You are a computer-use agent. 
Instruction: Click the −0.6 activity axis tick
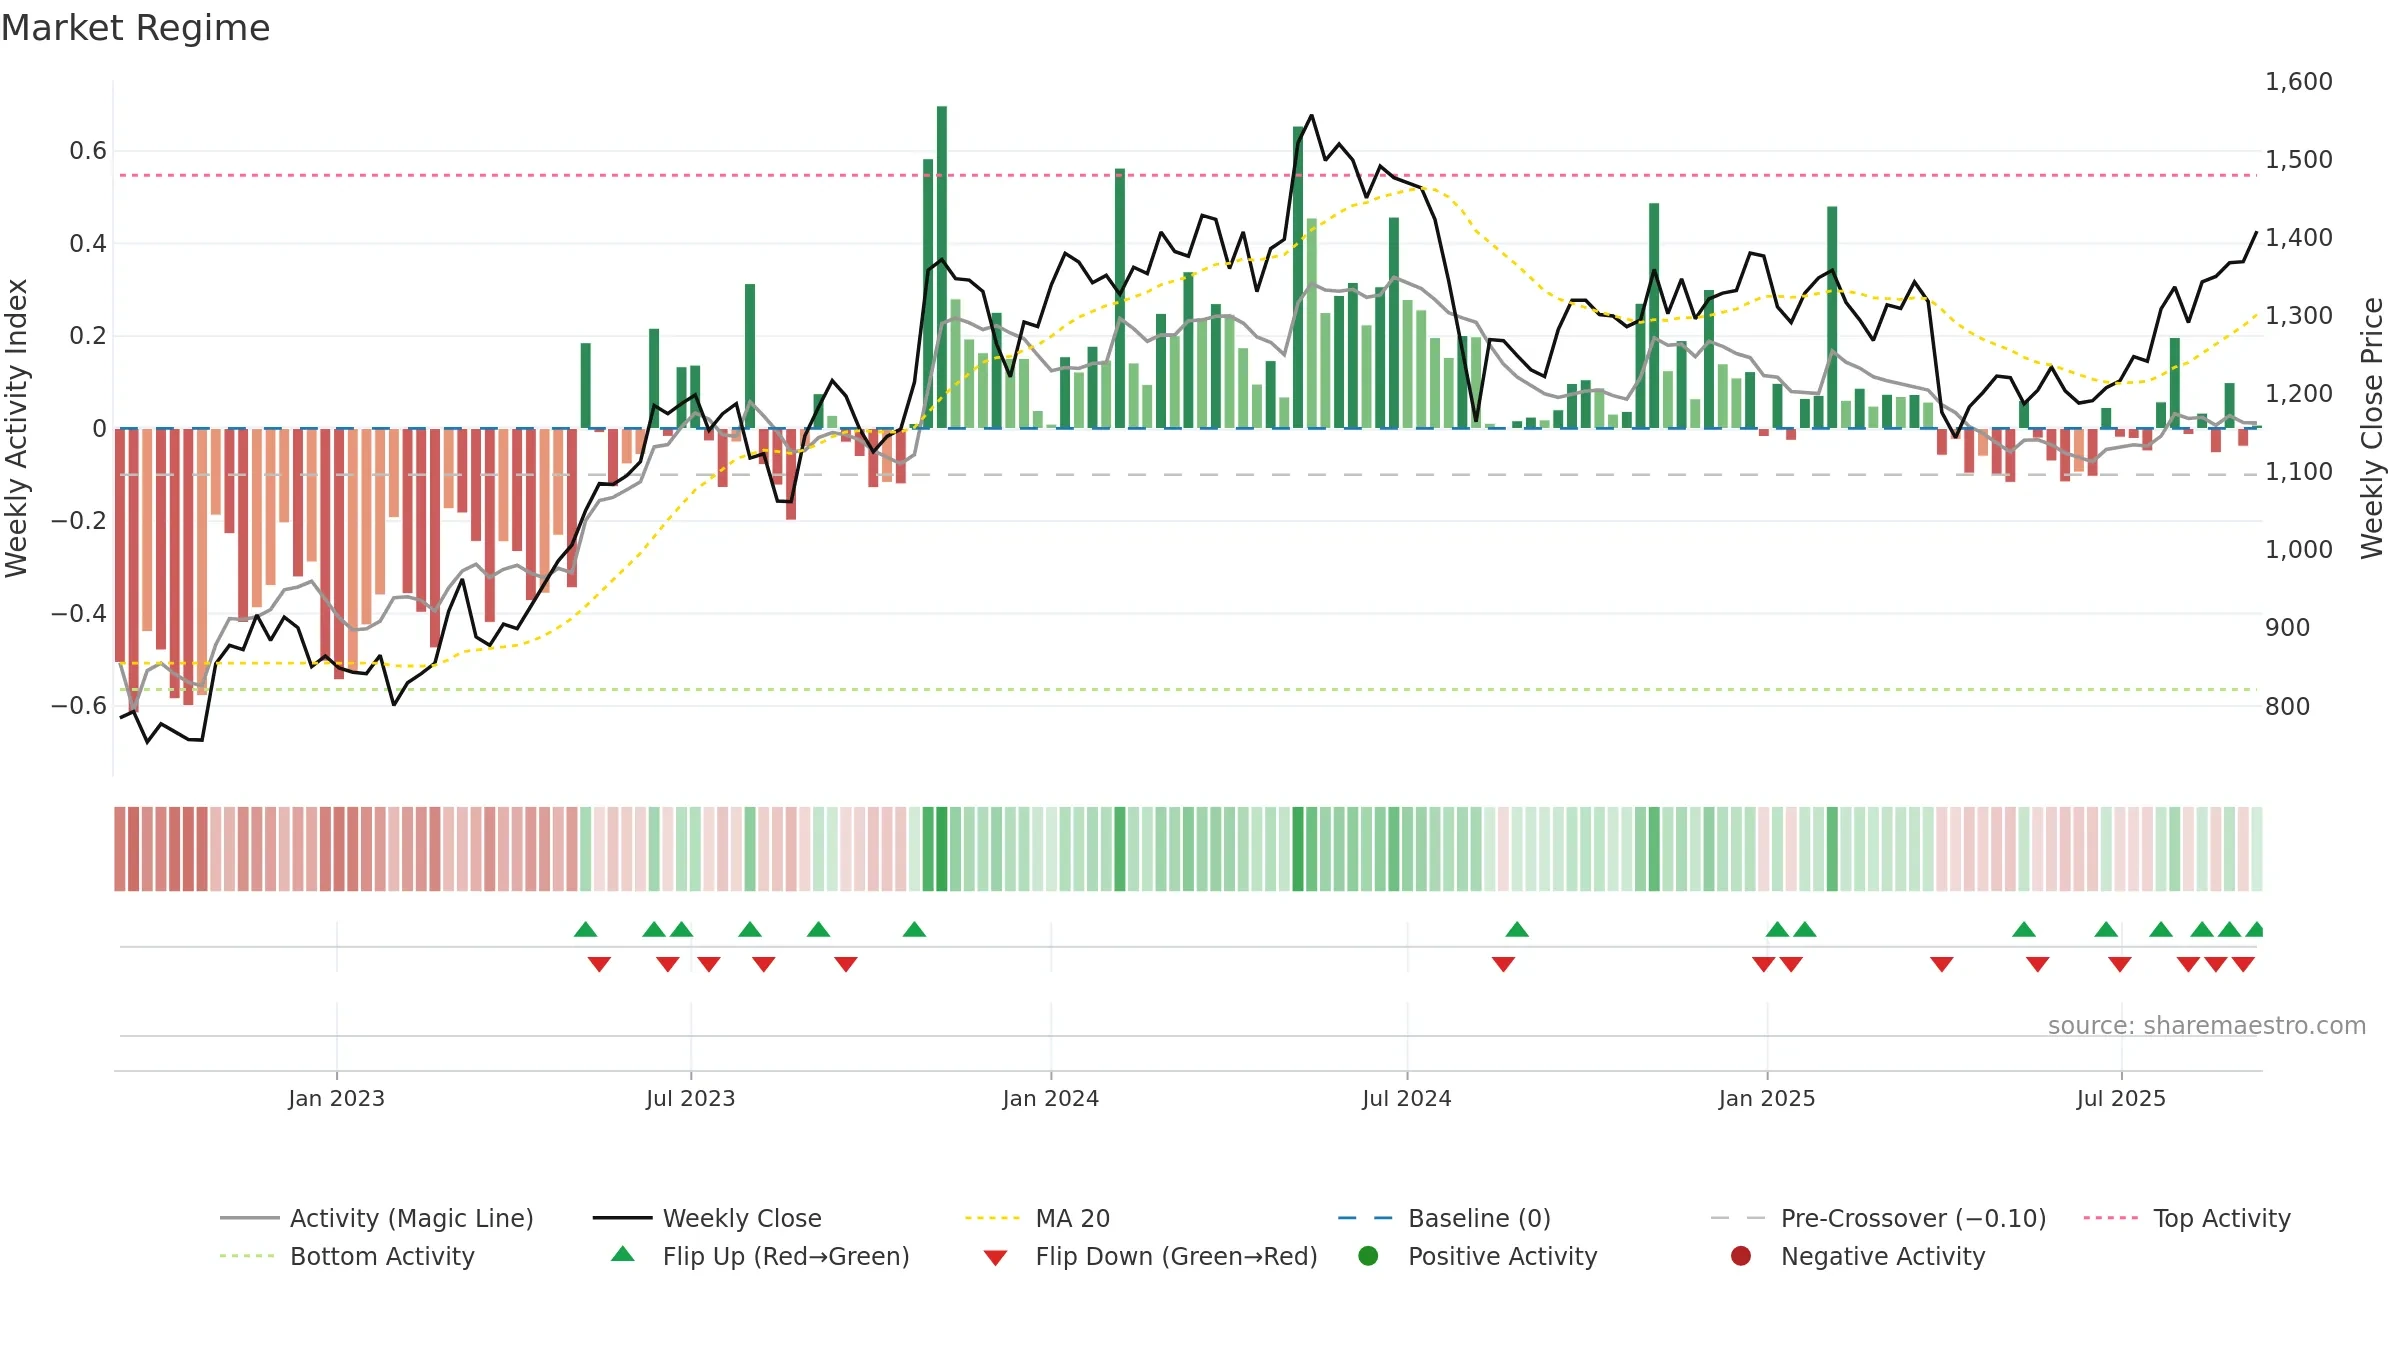click(79, 706)
